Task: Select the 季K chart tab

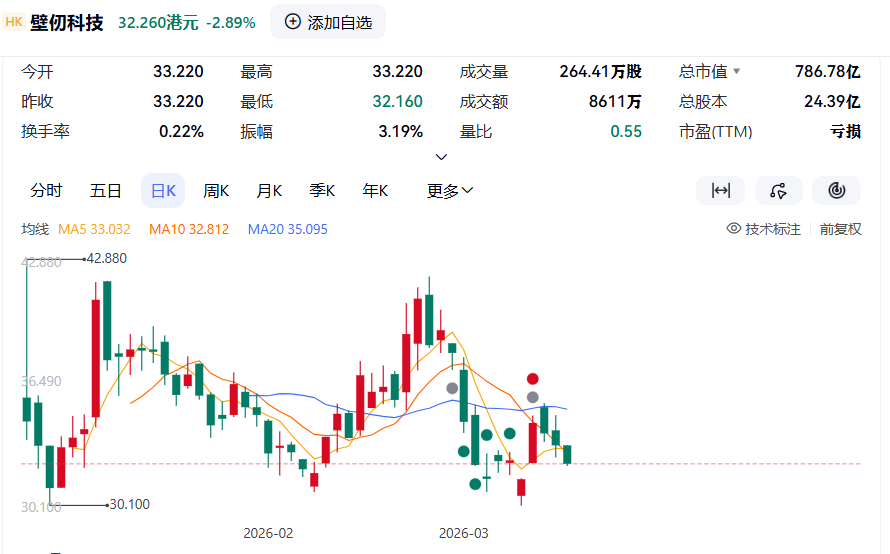Action: 322,191
